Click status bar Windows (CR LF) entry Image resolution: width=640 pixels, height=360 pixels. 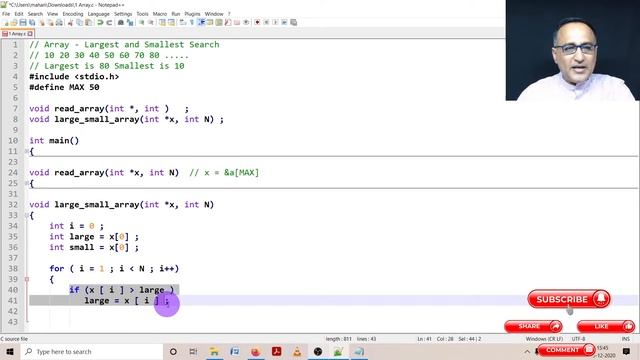coord(544,339)
